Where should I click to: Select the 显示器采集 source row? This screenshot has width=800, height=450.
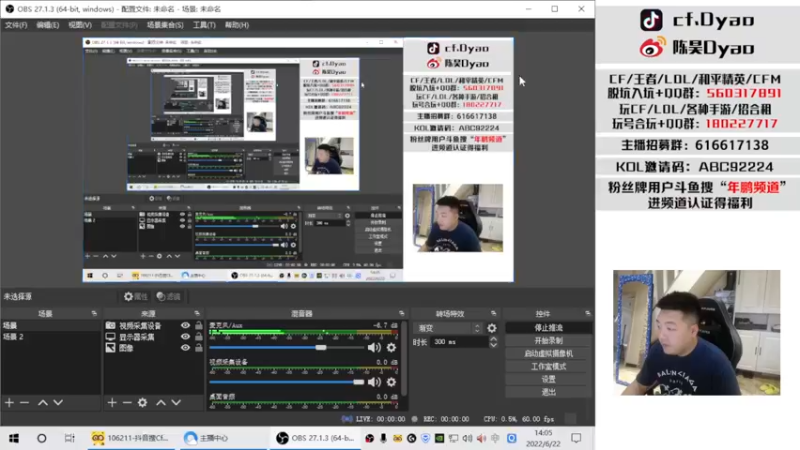click(x=154, y=337)
